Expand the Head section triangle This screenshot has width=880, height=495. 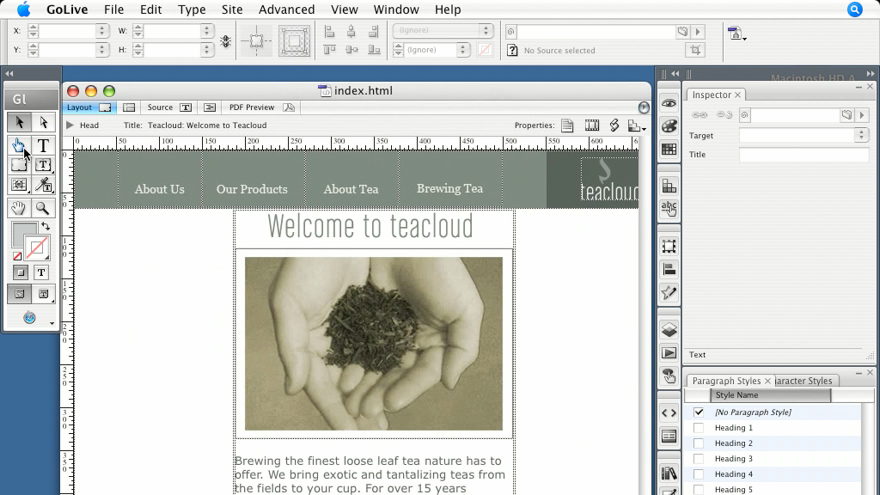tap(70, 125)
